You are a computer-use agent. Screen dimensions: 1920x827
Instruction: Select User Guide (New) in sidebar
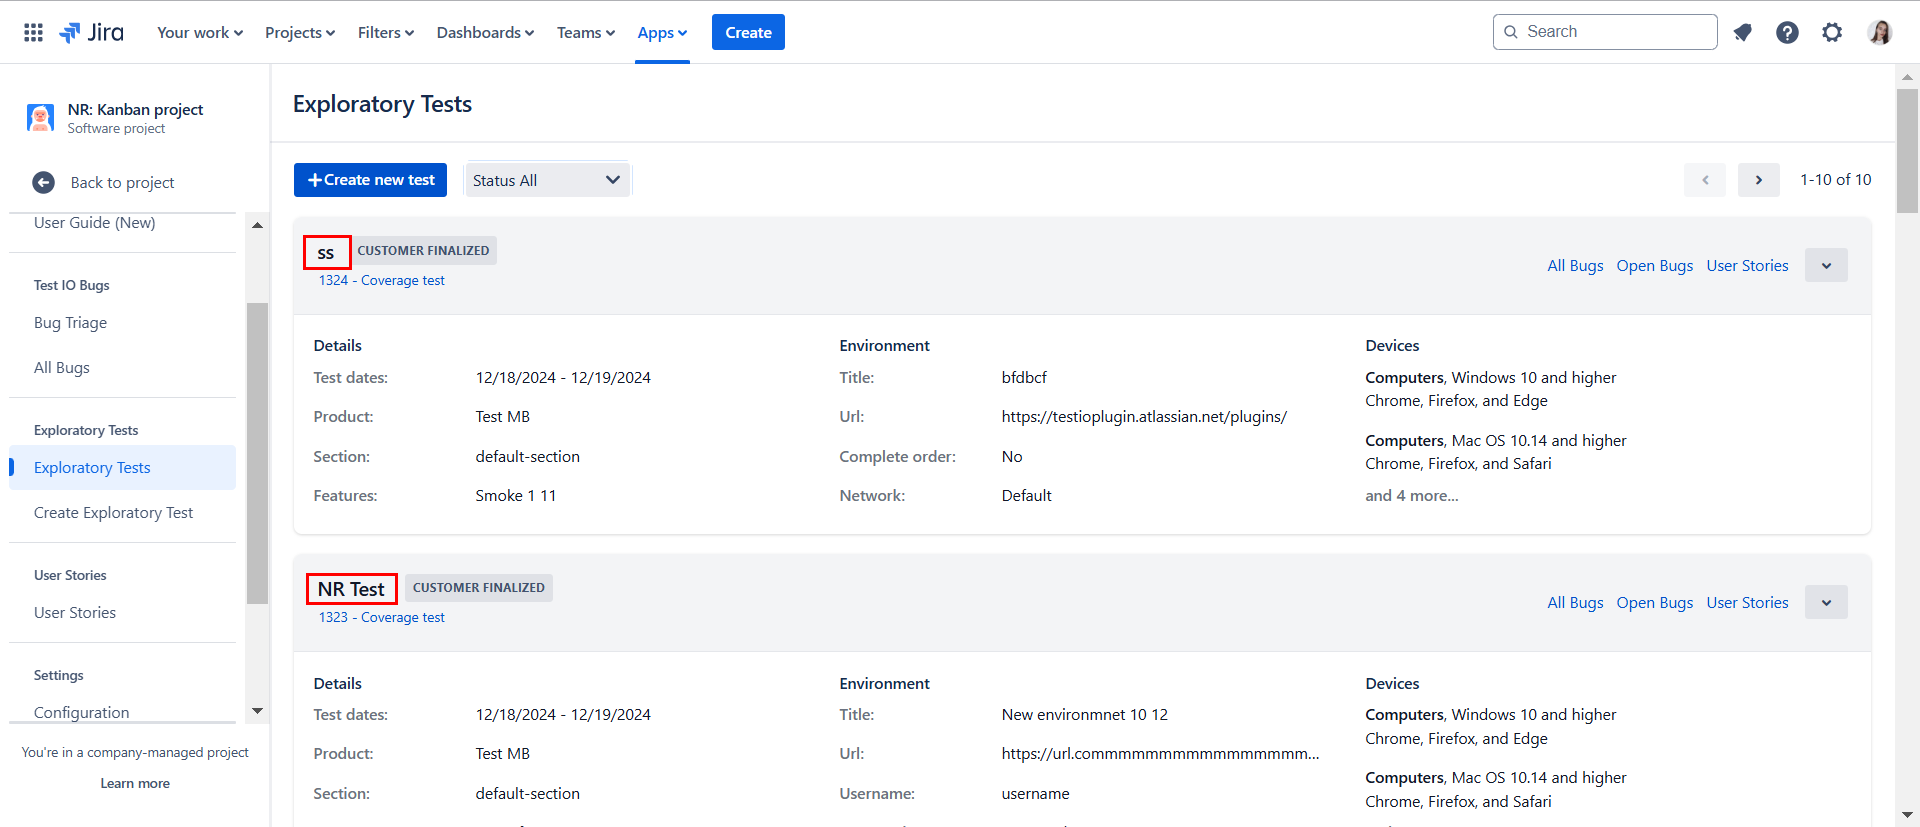tap(95, 223)
